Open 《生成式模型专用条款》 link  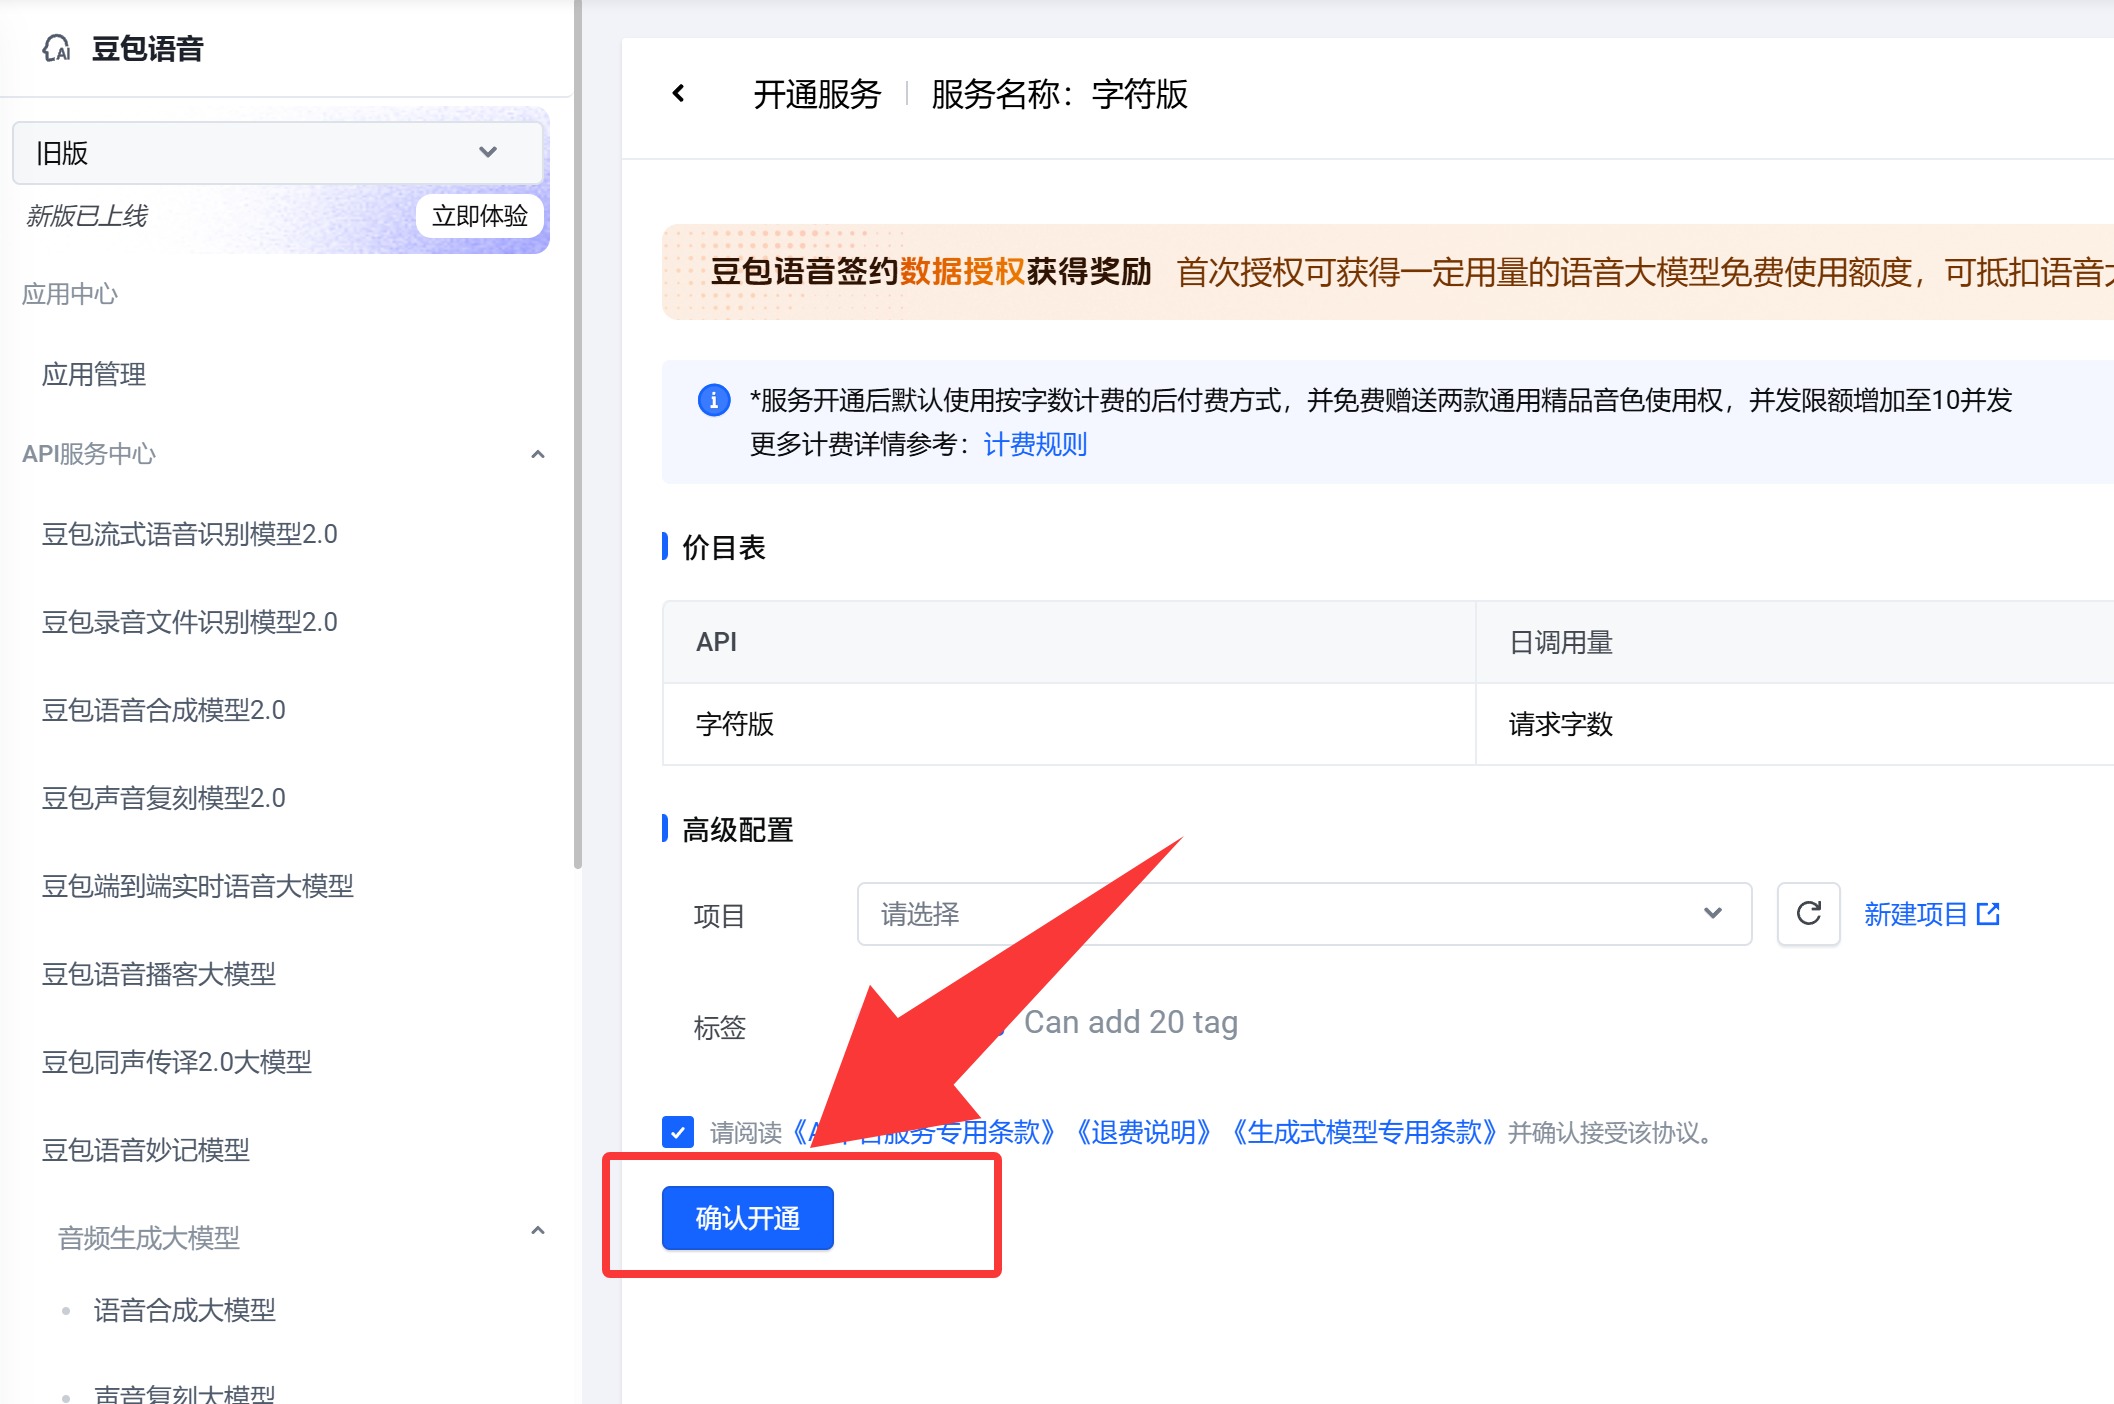pyautogui.click(x=1364, y=1132)
